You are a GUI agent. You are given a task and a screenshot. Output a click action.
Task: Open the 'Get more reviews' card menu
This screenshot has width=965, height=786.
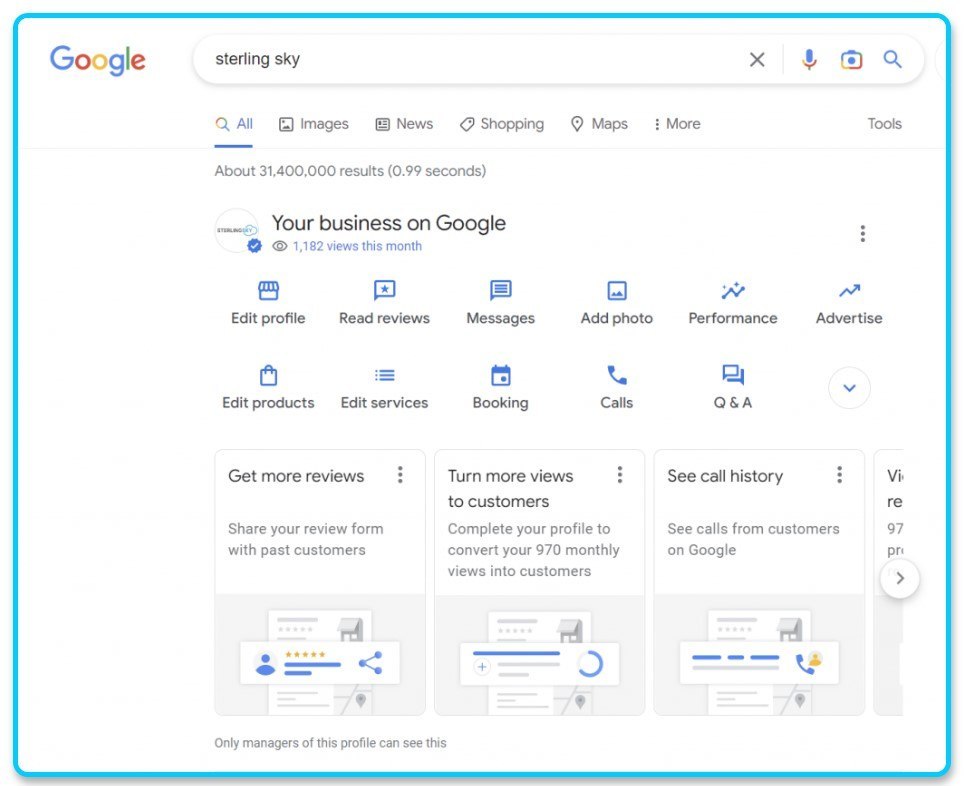[400, 475]
